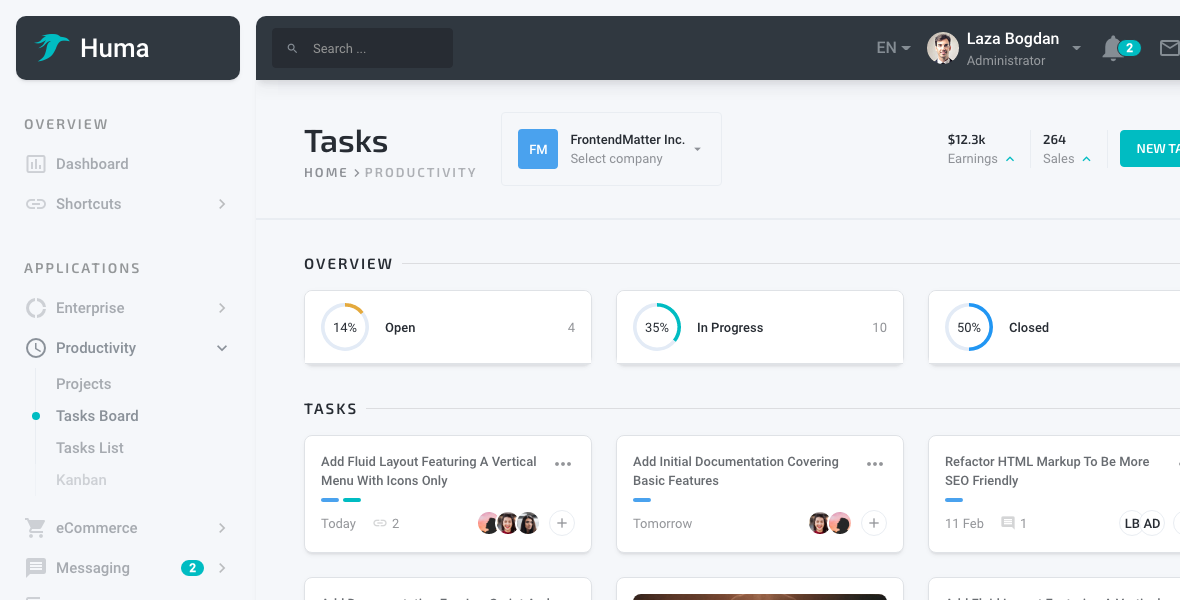Click the New Task button
Image resolution: width=1180 pixels, height=600 pixels.
[1150, 148]
